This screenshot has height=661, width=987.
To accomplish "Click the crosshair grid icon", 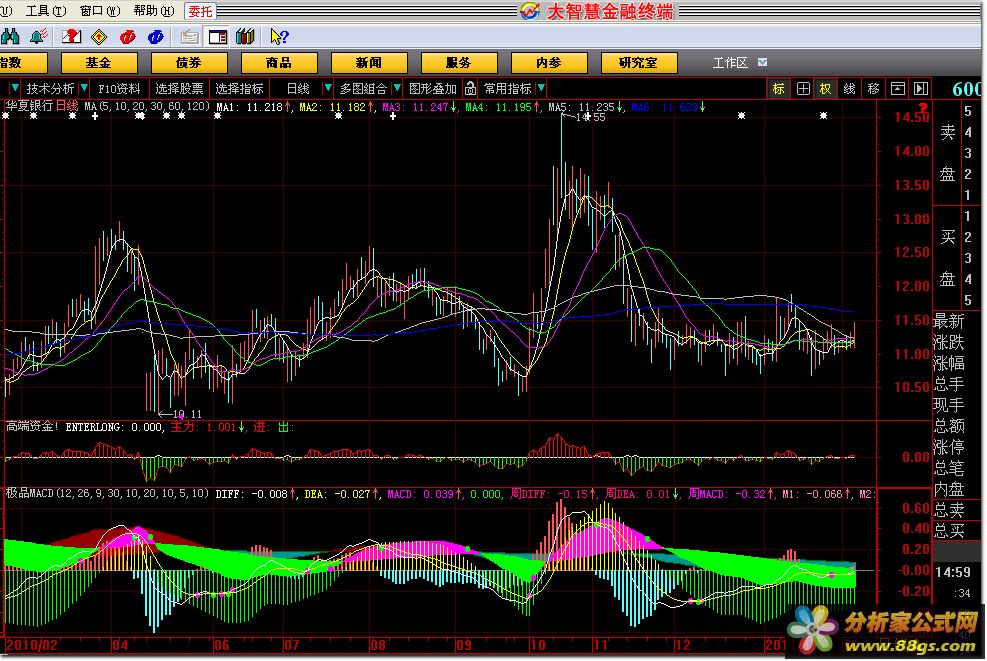I will tap(803, 89).
